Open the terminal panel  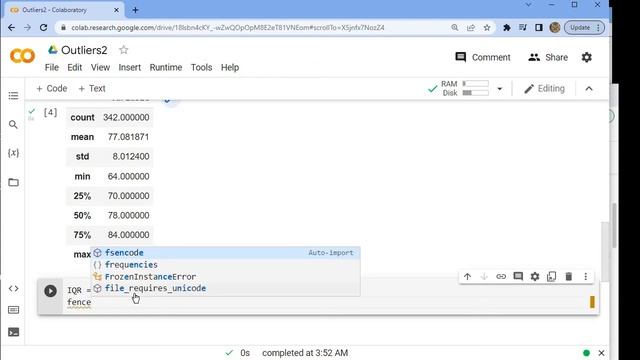click(13, 332)
